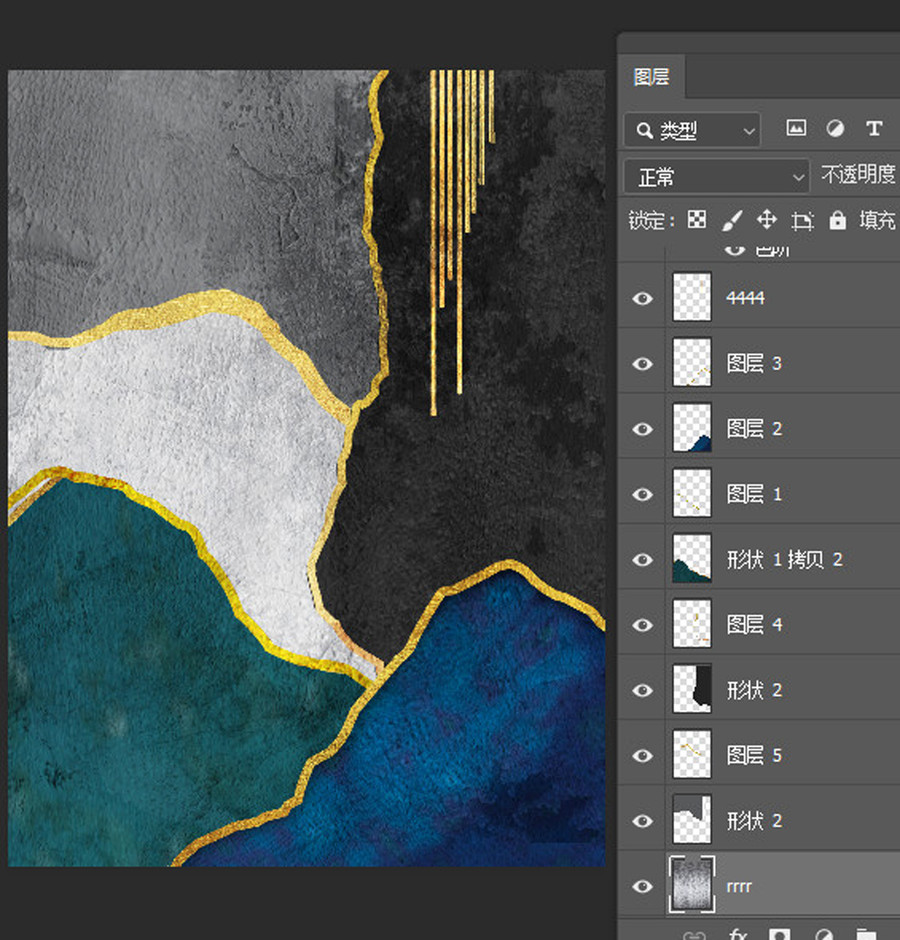Create new adjustment layer from footer icon
Viewport: 900px width, 940px height.
[823, 934]
